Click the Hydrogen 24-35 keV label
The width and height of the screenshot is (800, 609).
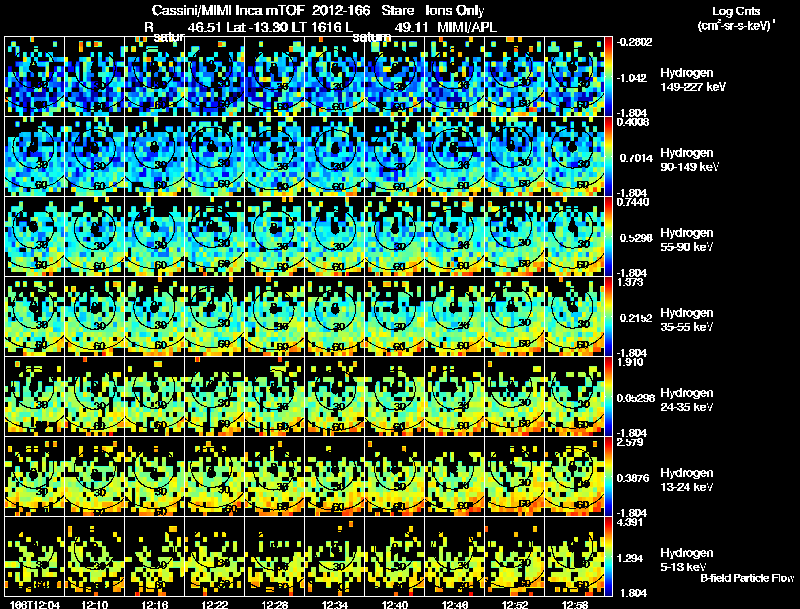click(687, 400)
